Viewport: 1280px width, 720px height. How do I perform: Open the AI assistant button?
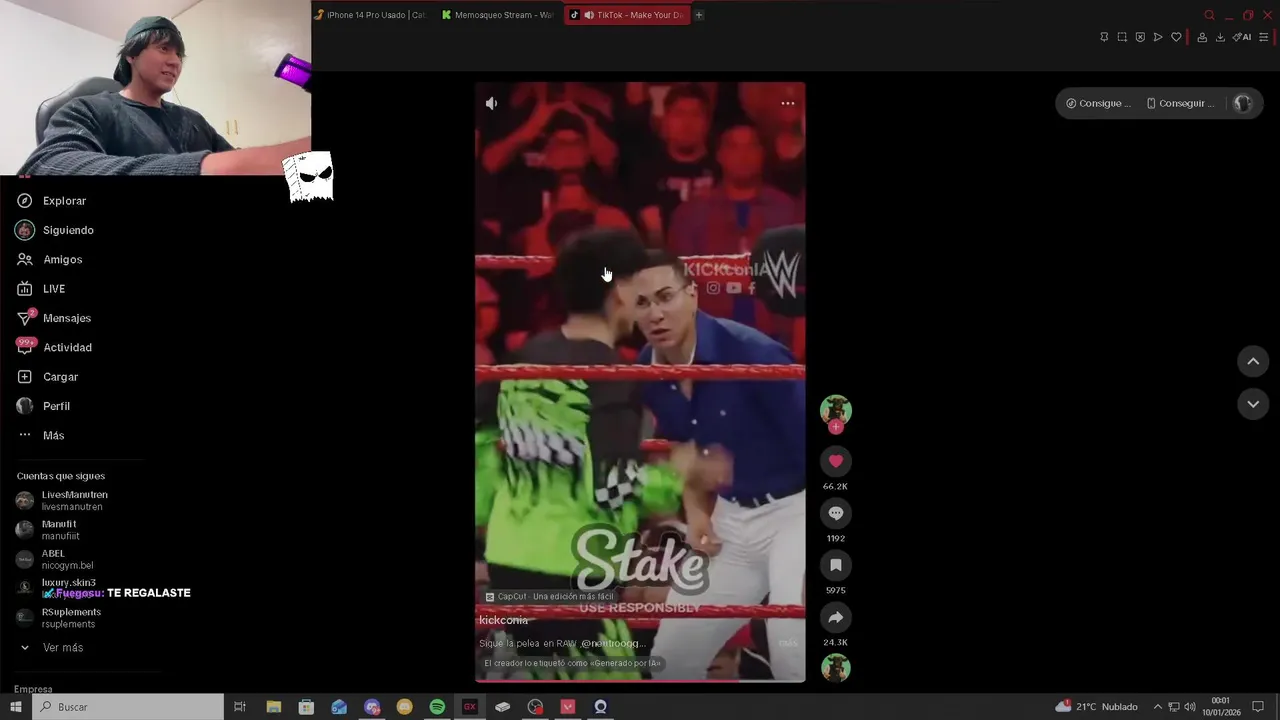point(1242,37)
